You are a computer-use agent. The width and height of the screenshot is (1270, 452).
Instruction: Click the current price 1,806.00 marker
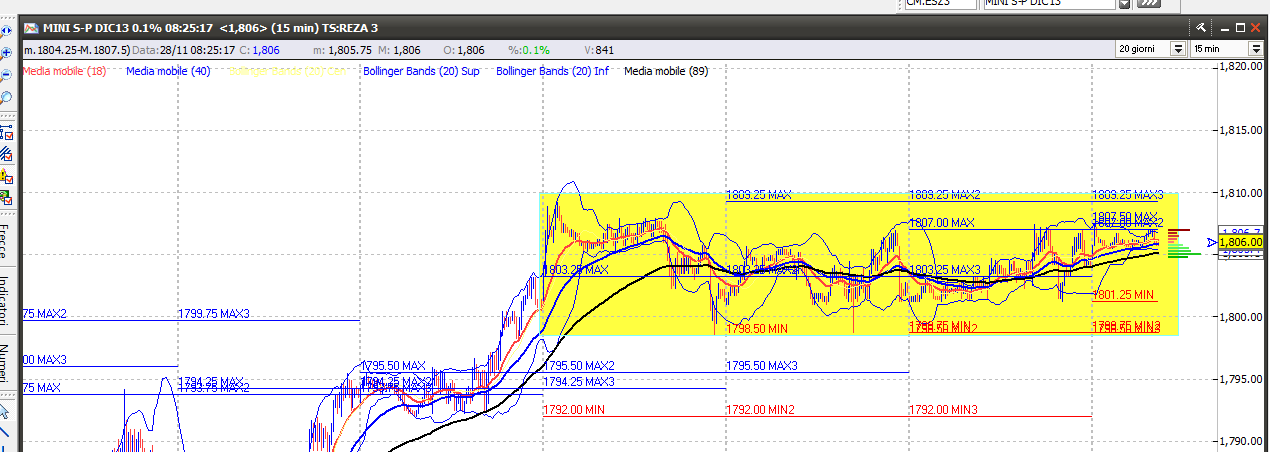tap(1242, 242)
